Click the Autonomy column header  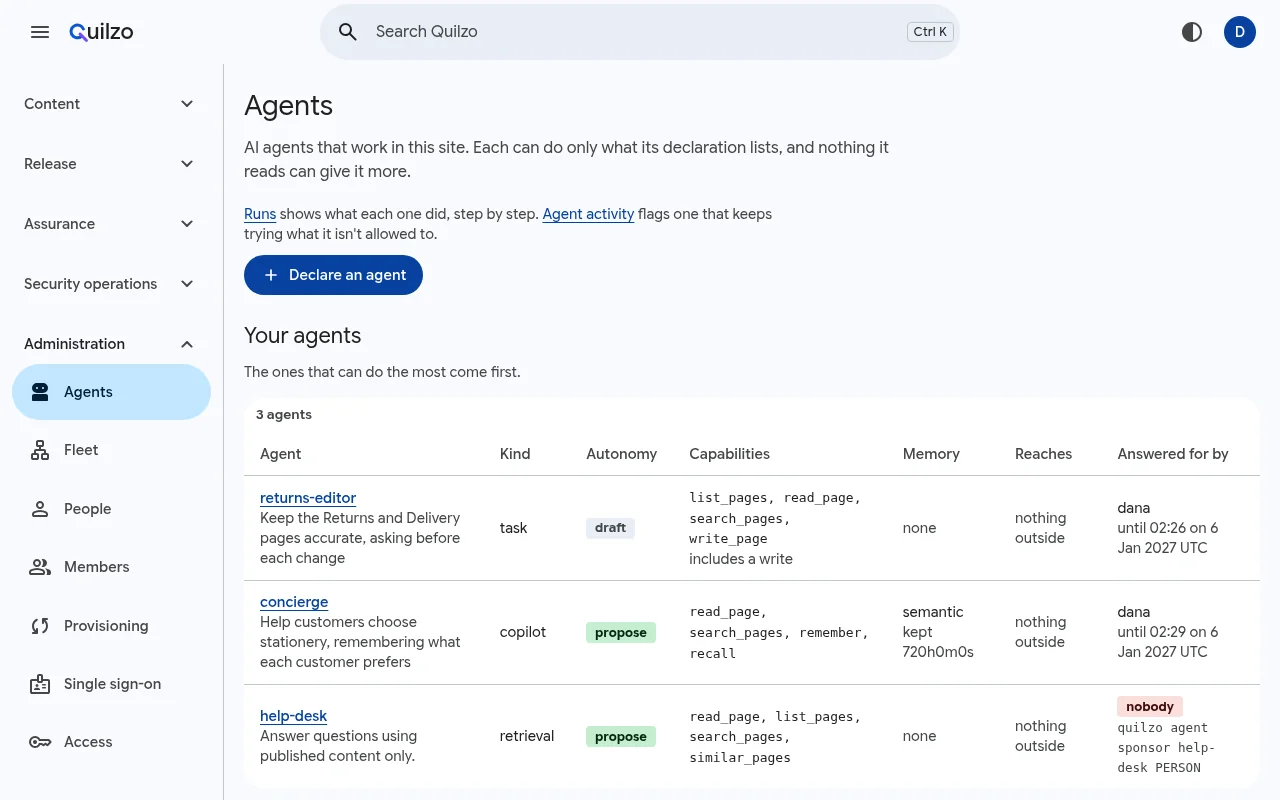click(621, 454)
